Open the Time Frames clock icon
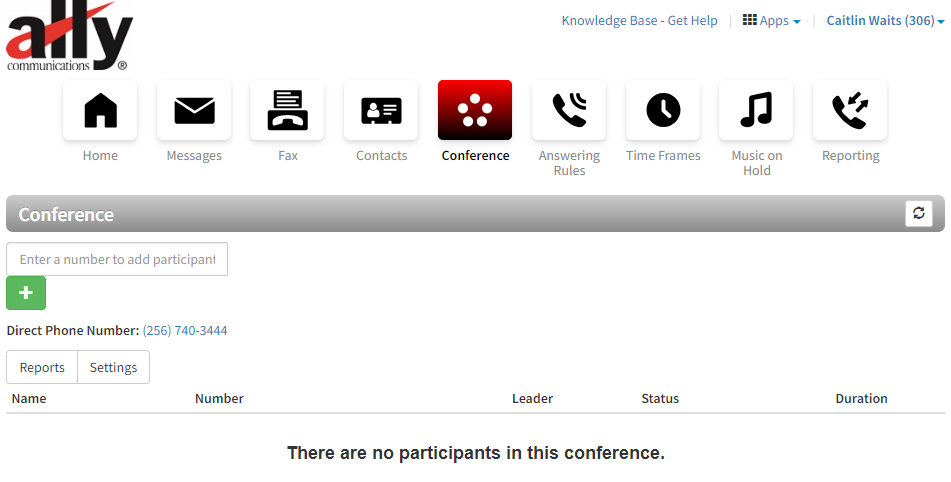Image resolution: width=951 pixels, height=482 pixels. point(663,110)
